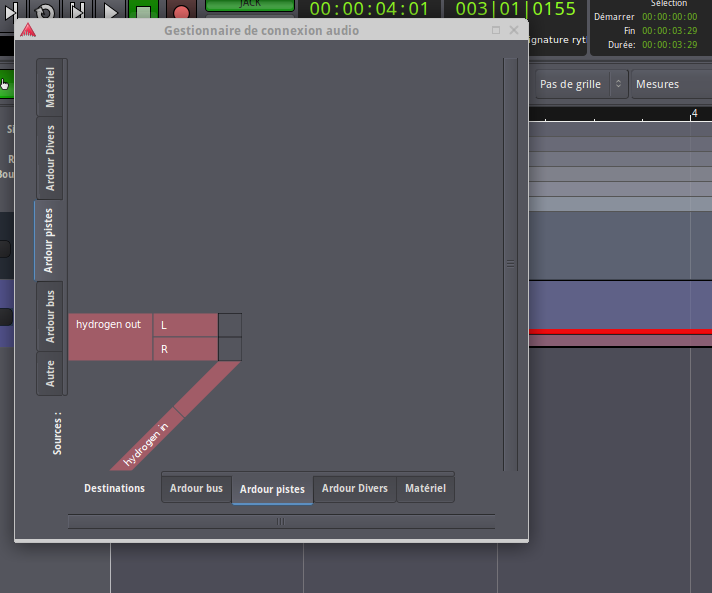Click the bars-beats clock 003|01|0155

[515, 9]
